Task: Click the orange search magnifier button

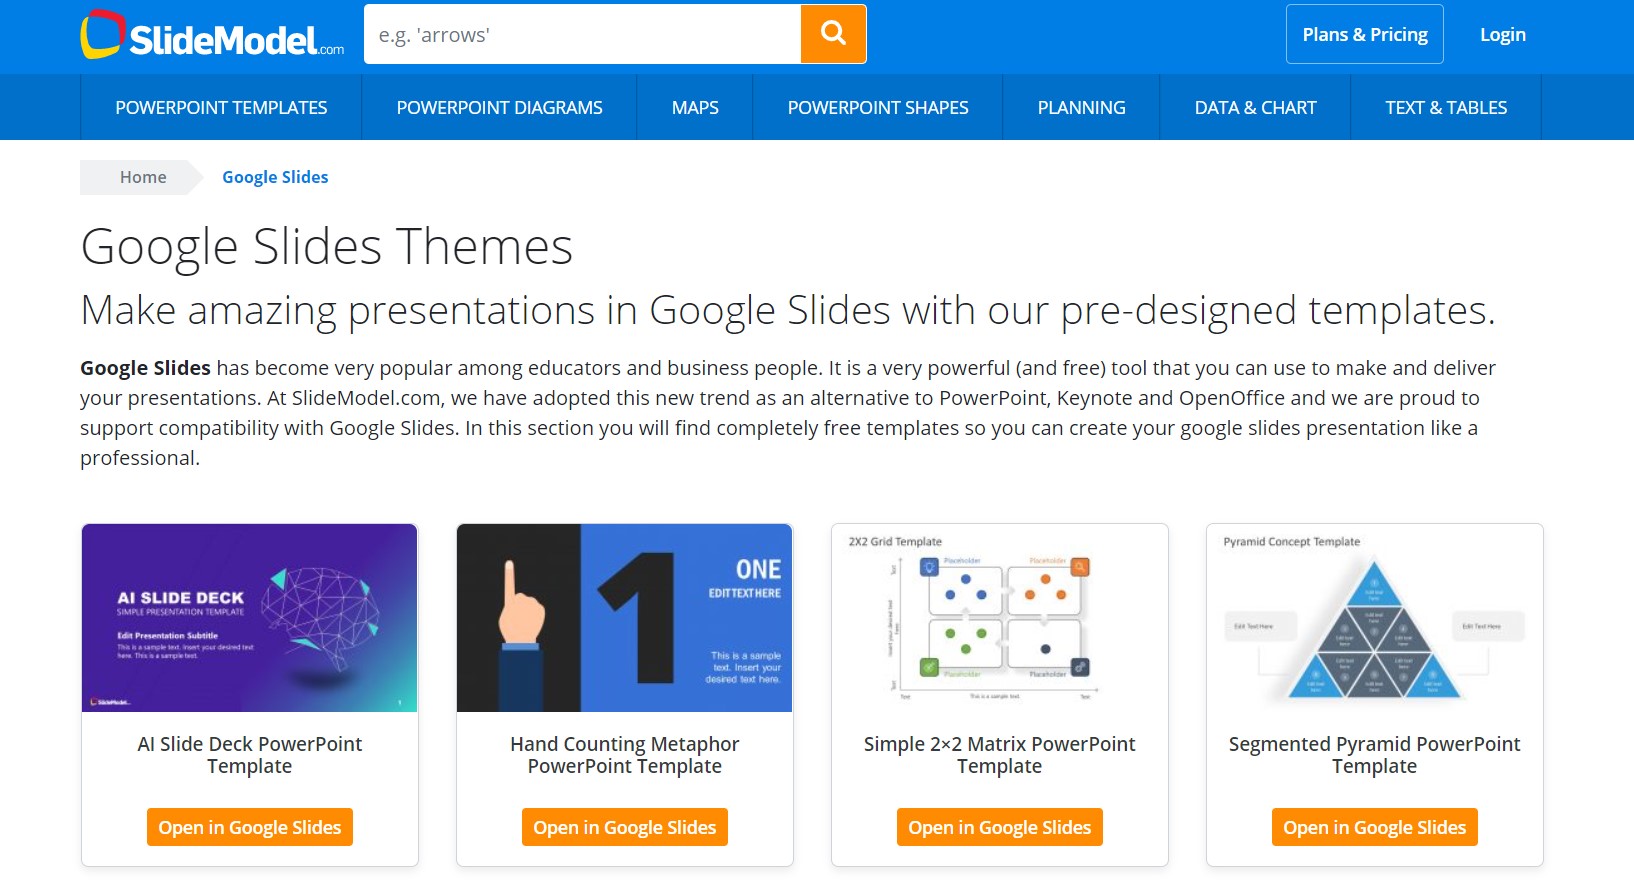Action: click(x=833, y=34)
